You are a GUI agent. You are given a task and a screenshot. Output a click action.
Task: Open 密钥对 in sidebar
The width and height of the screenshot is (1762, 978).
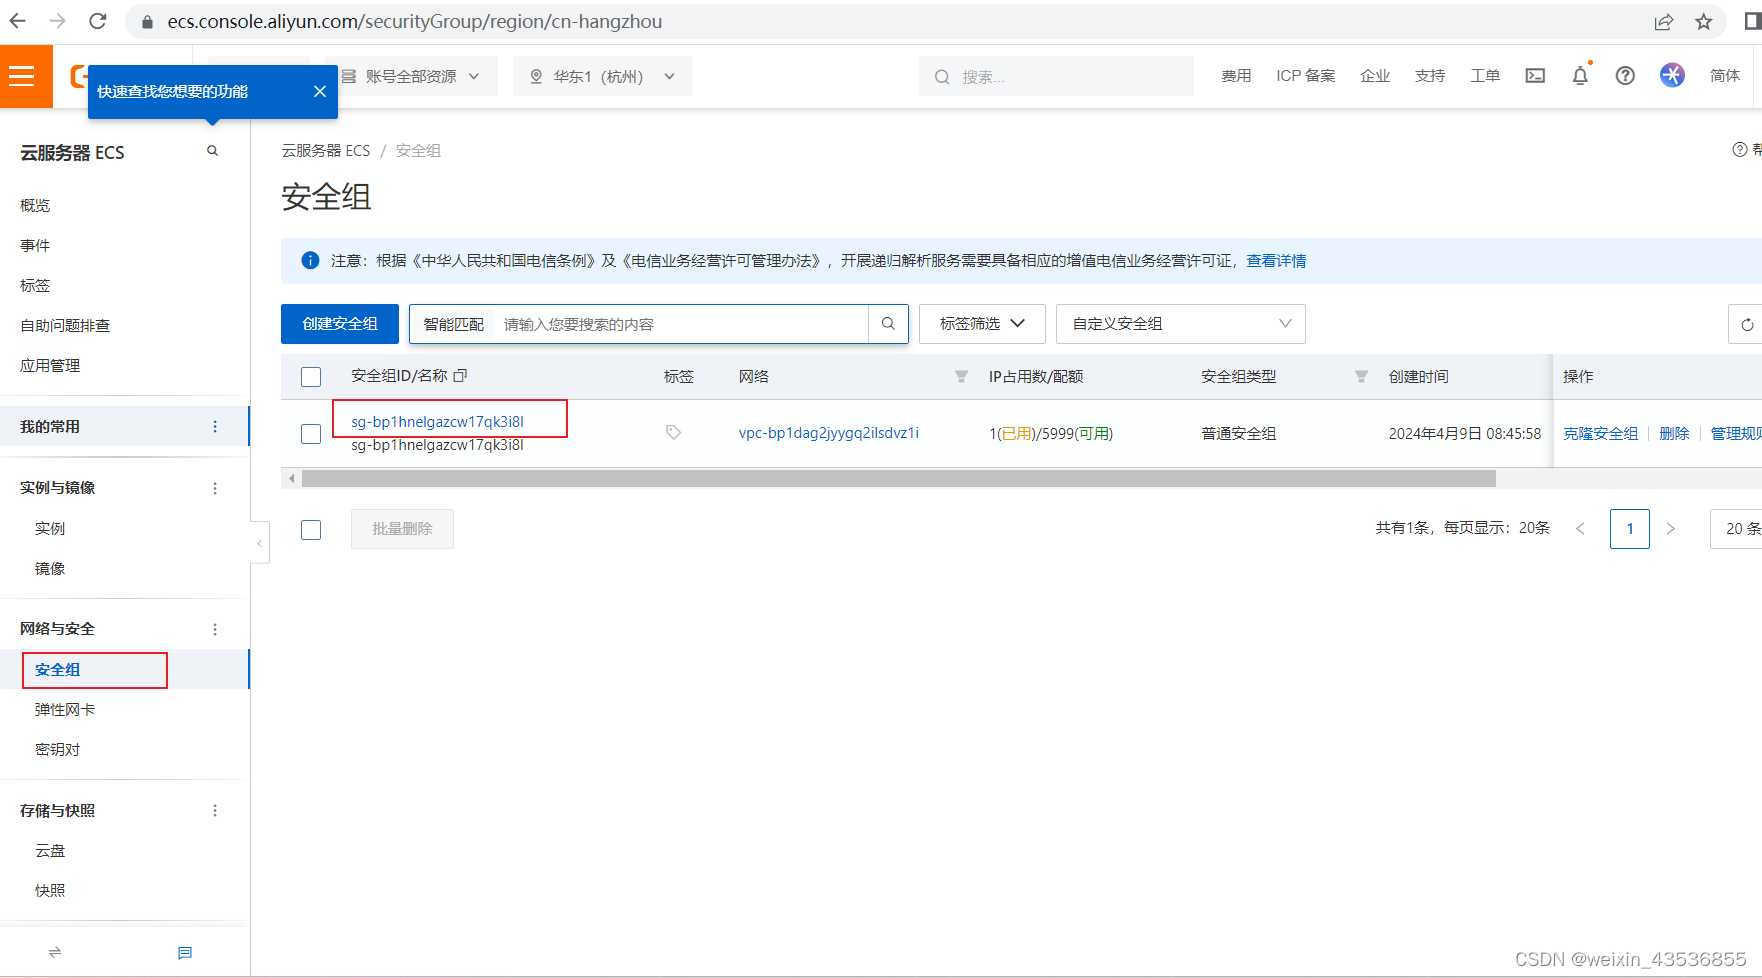[57, 750]
